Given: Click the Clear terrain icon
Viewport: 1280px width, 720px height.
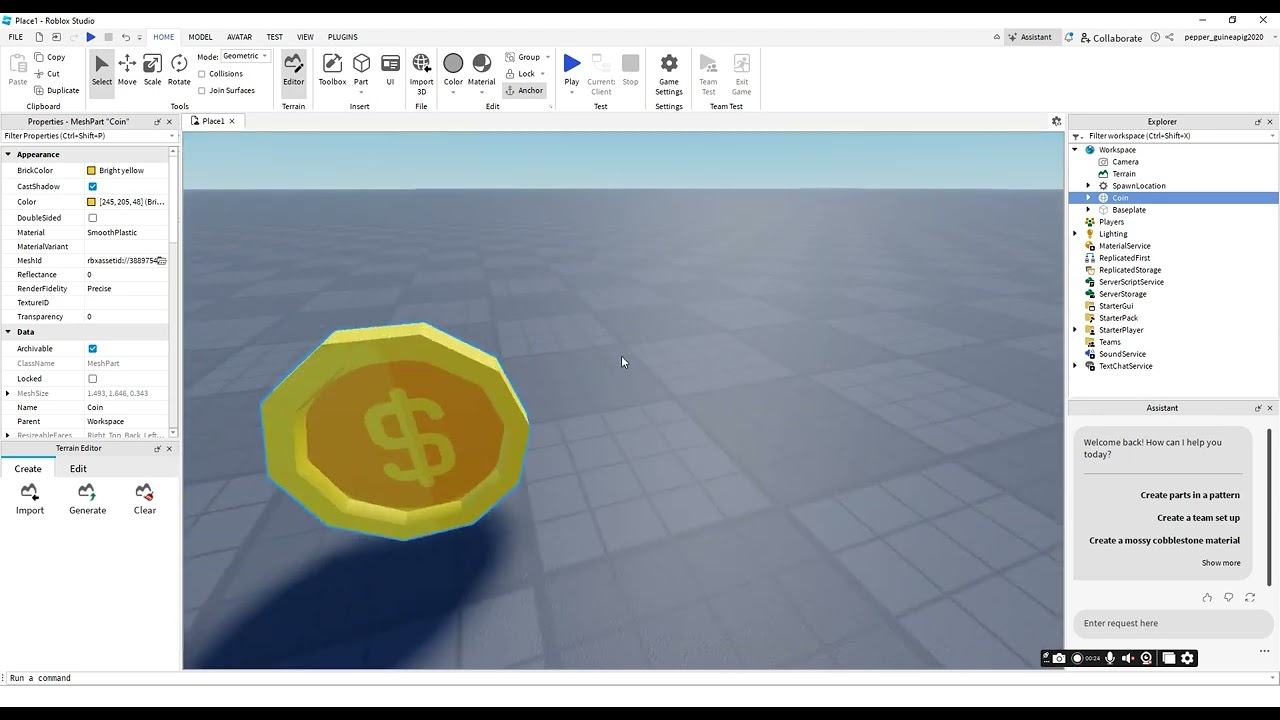Looking at the screenshot, I should click(145, 498).
